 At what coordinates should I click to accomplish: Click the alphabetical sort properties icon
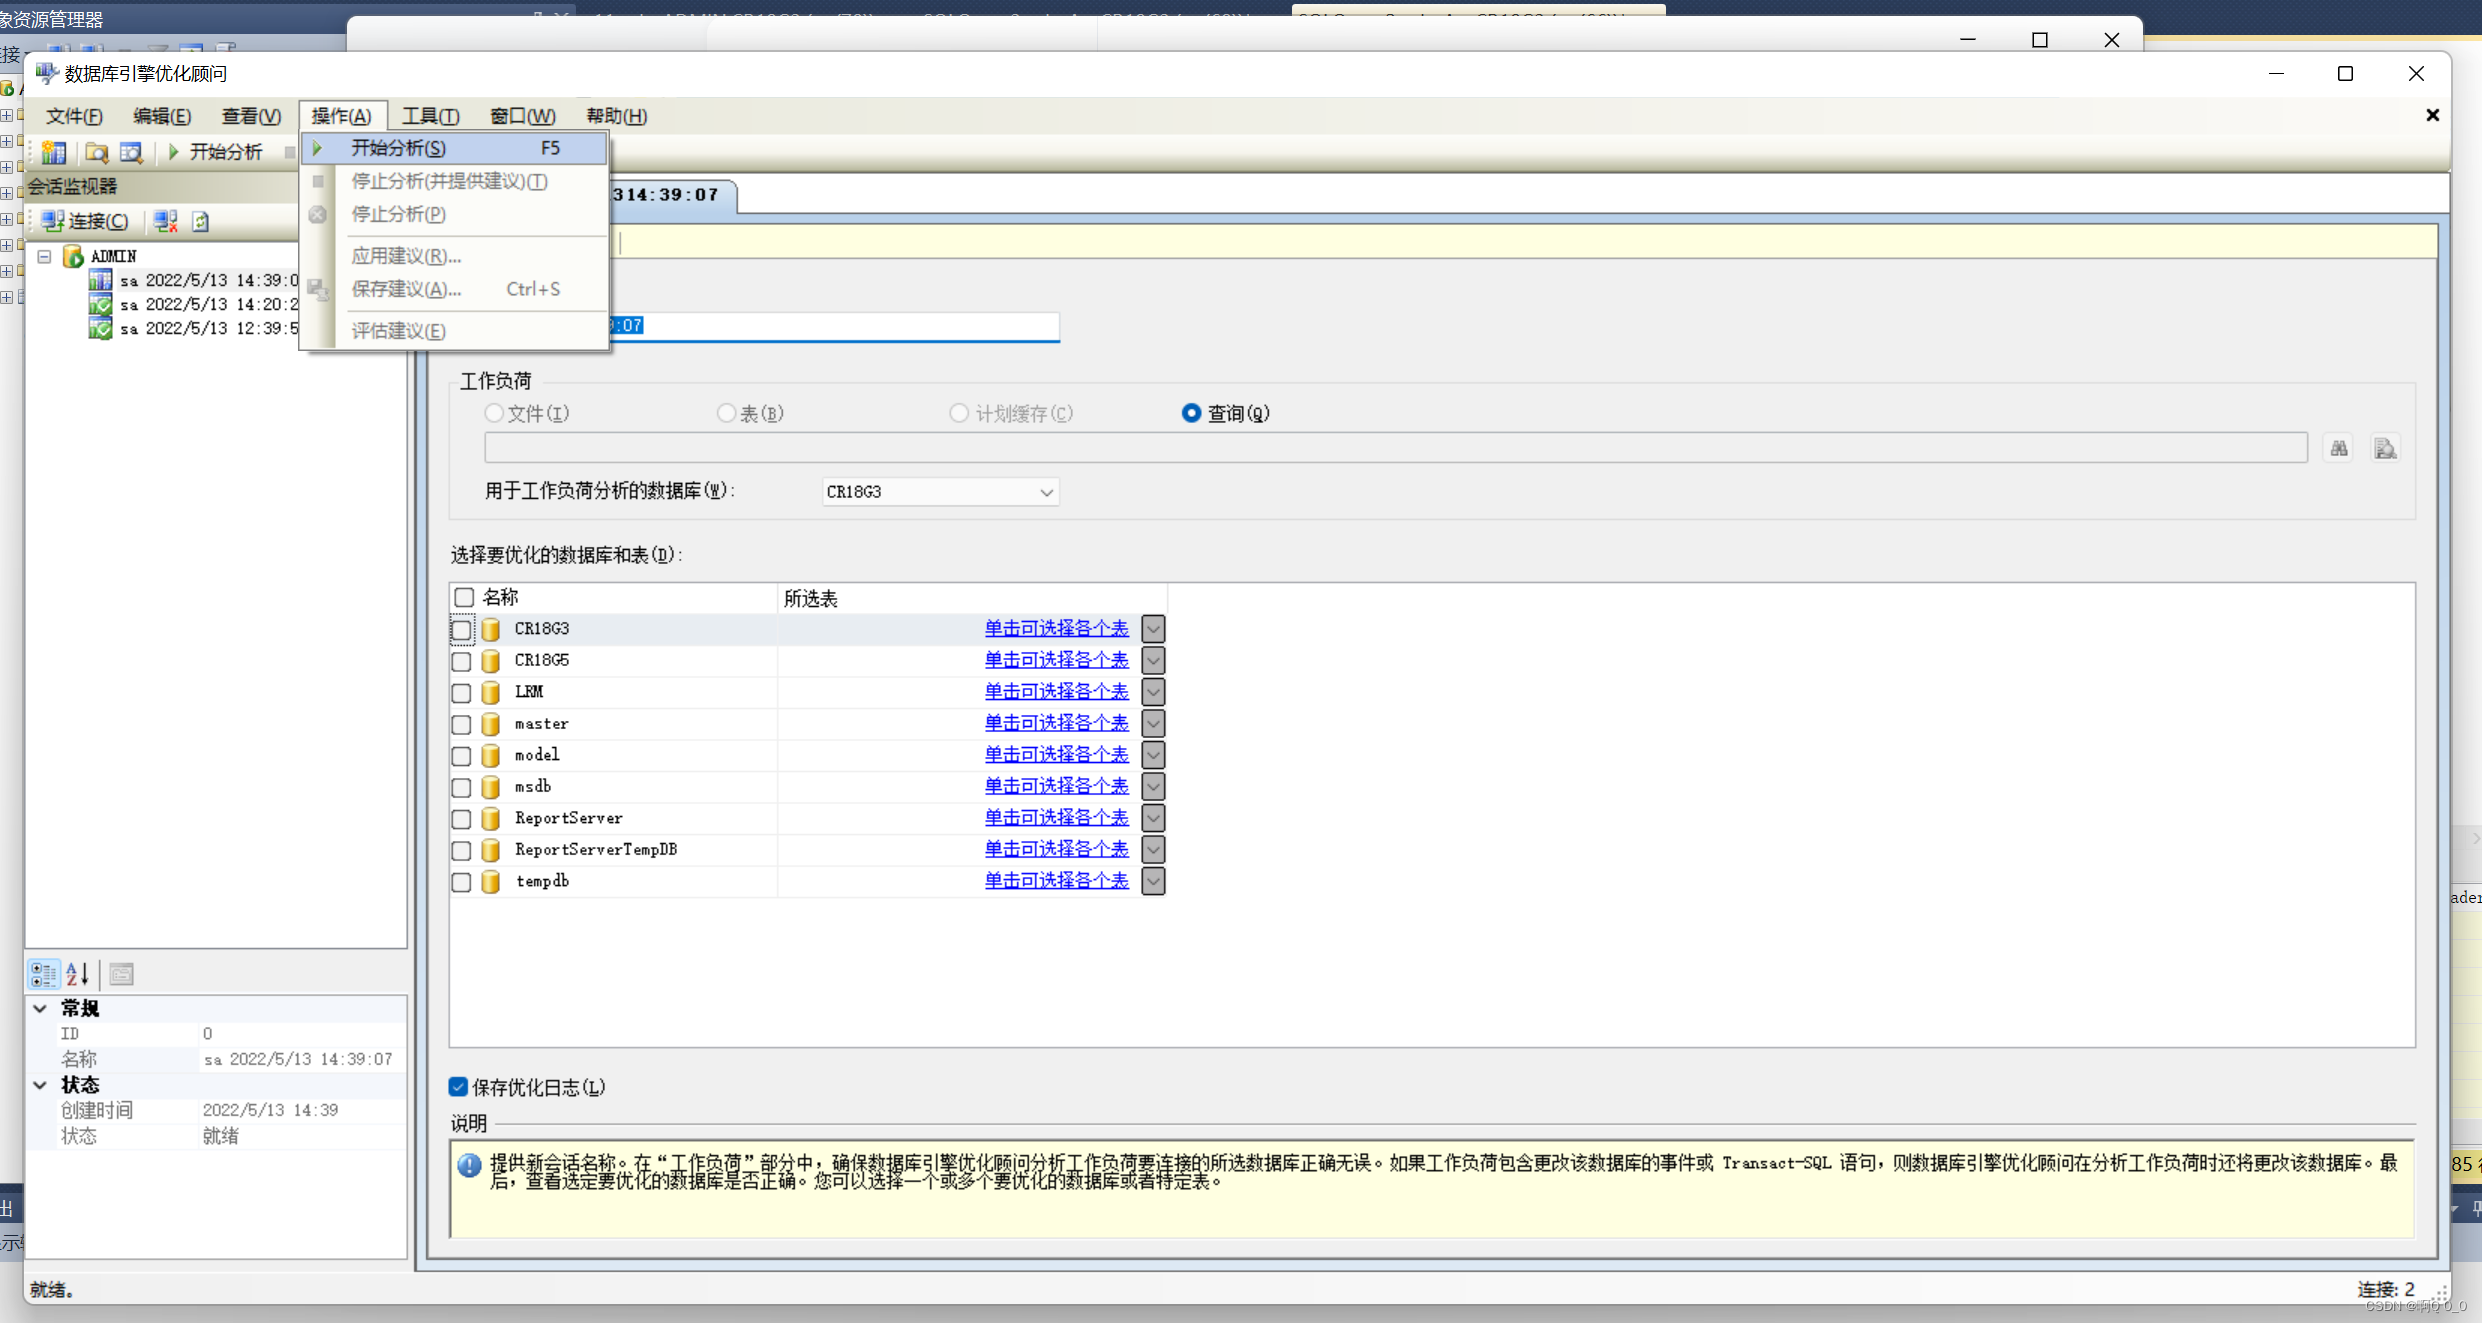click(78, 973)
